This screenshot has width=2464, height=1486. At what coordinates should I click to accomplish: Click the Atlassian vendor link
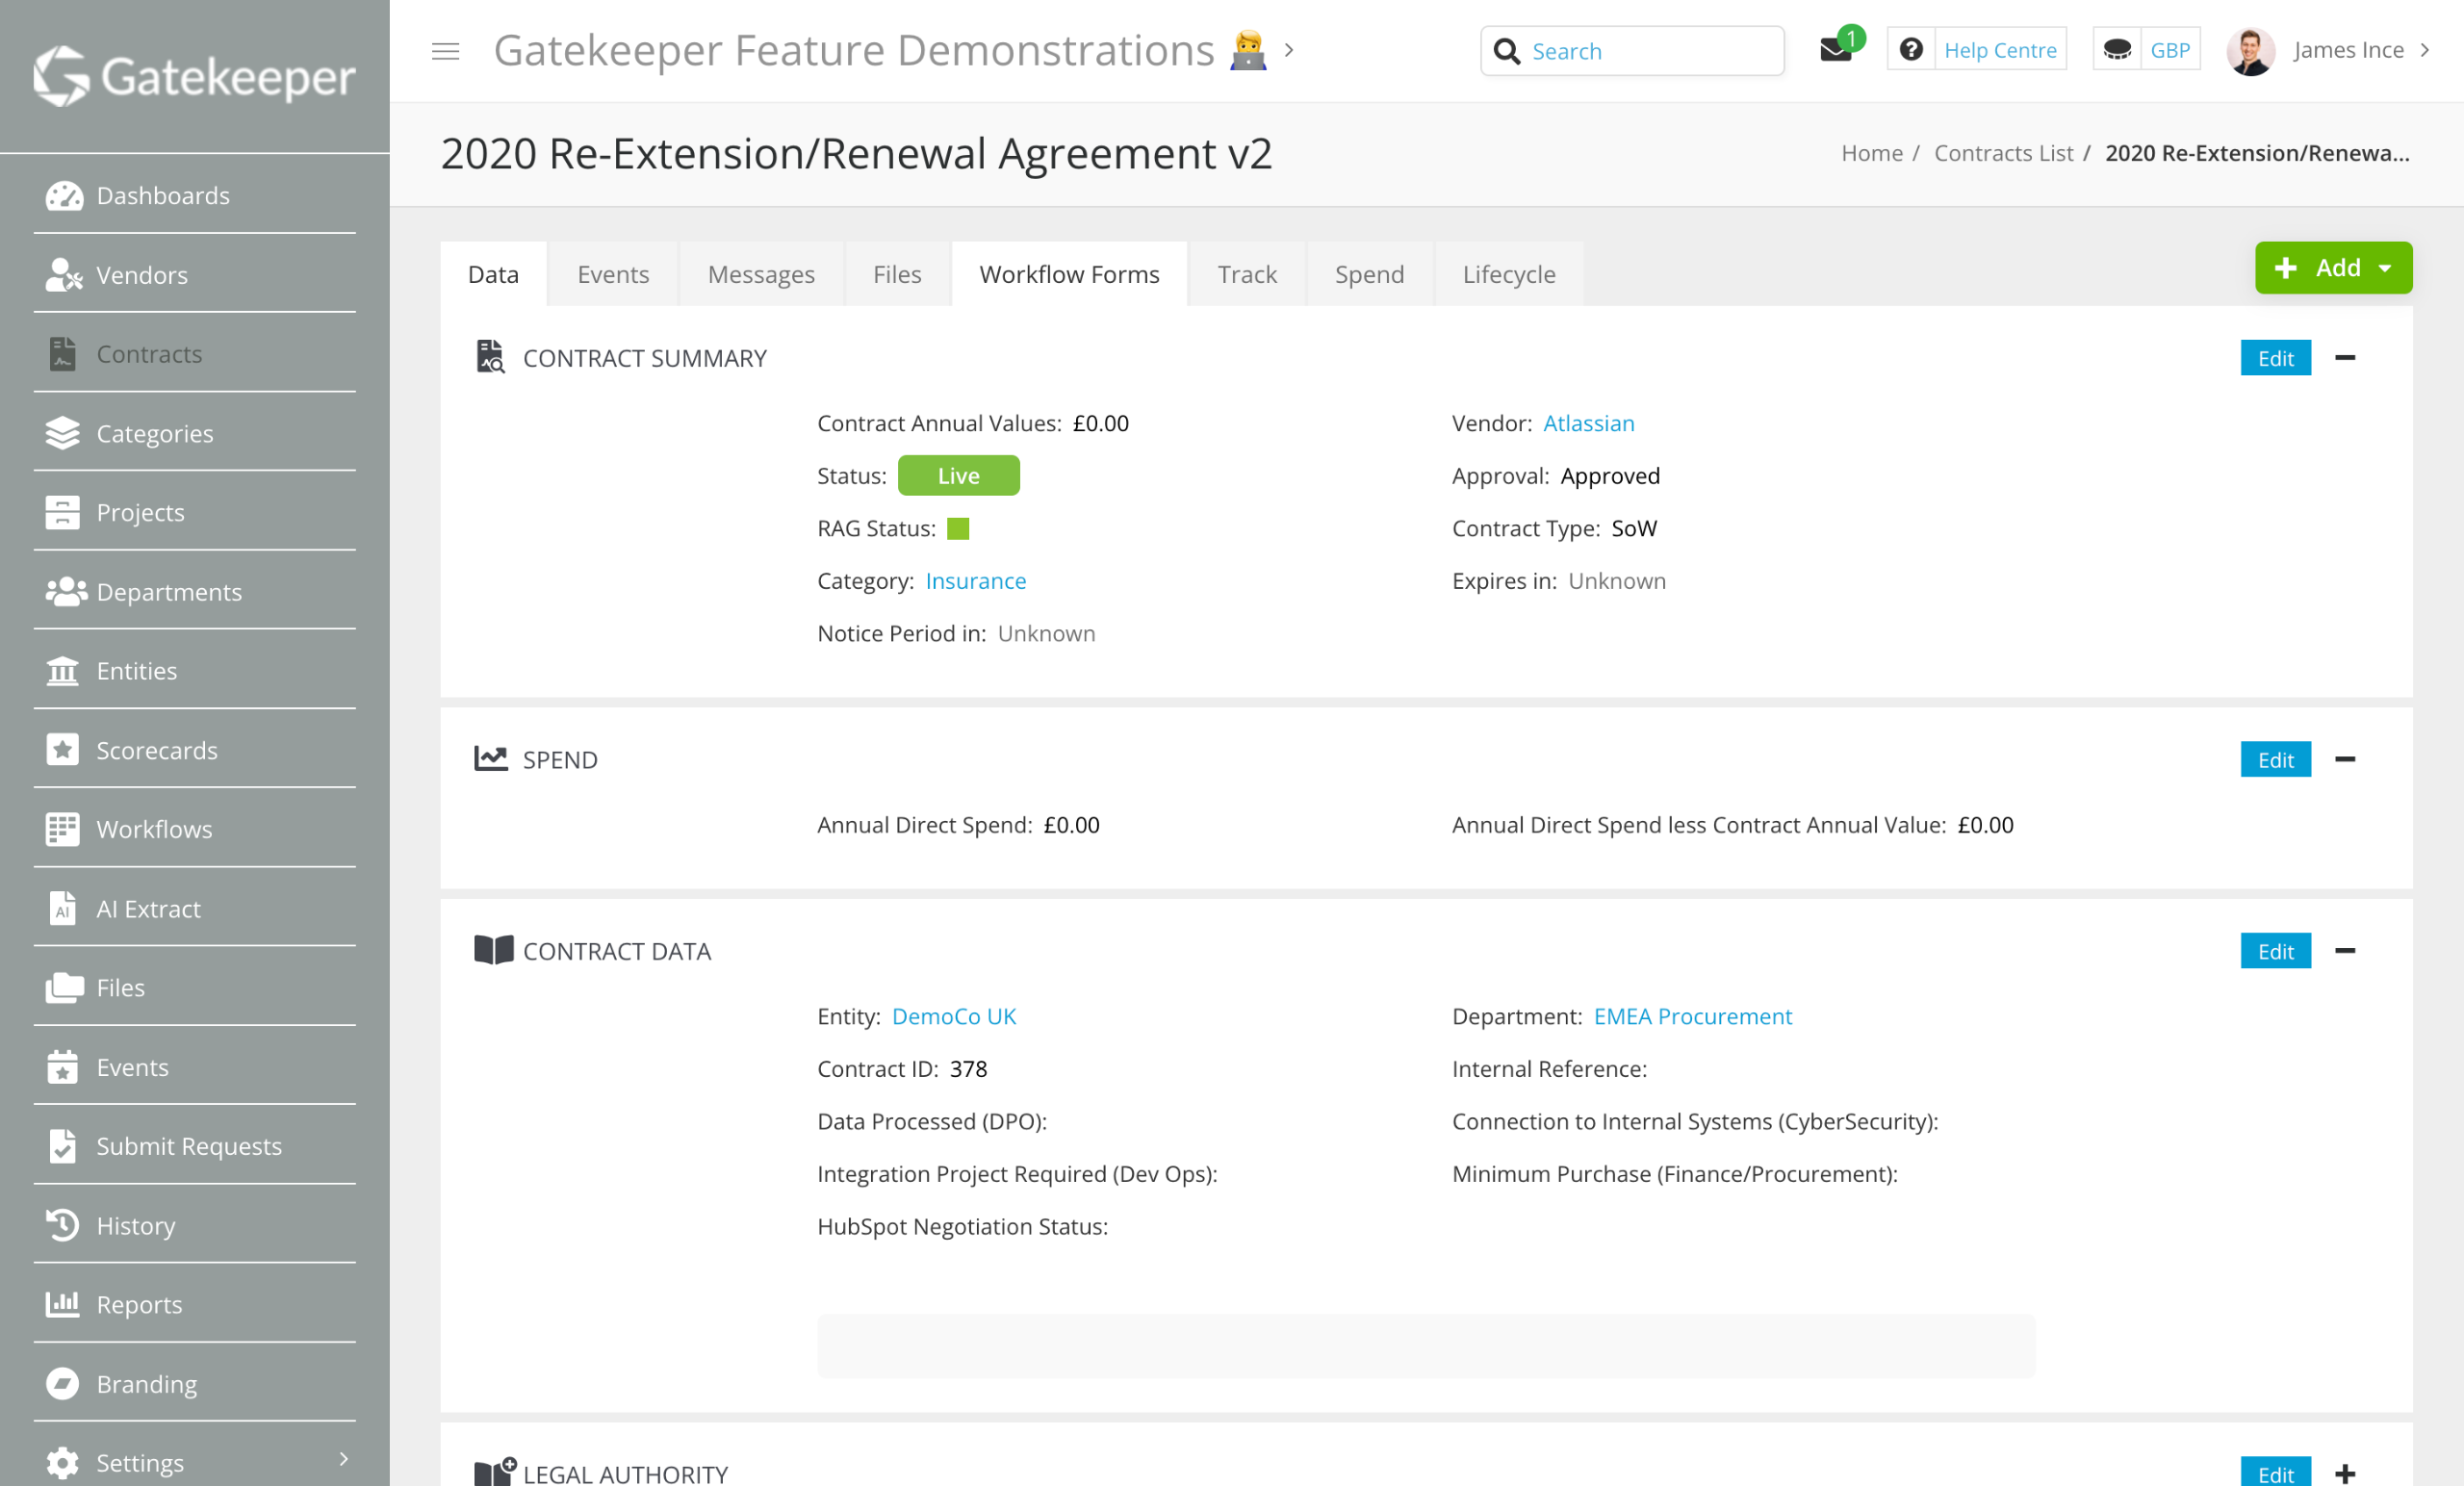pyautogui.click(x=1588, y=423)
